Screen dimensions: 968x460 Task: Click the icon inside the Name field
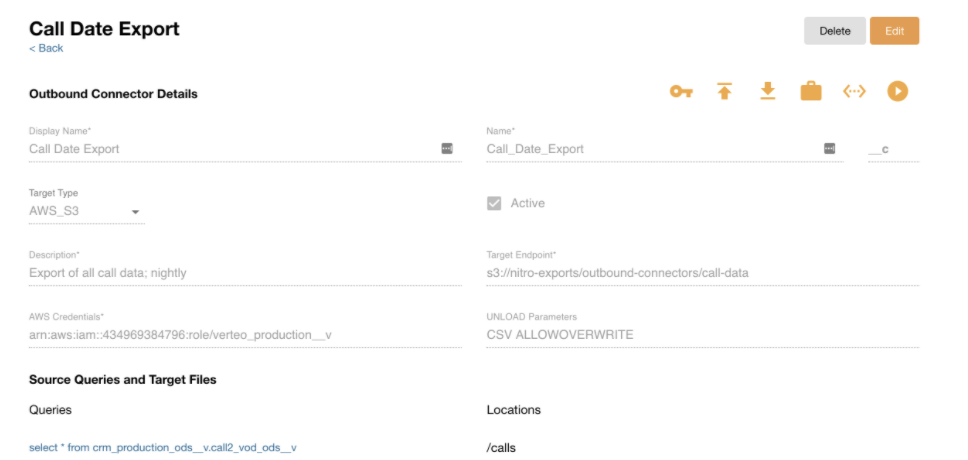pyautogui.click(x=829, y=149)
